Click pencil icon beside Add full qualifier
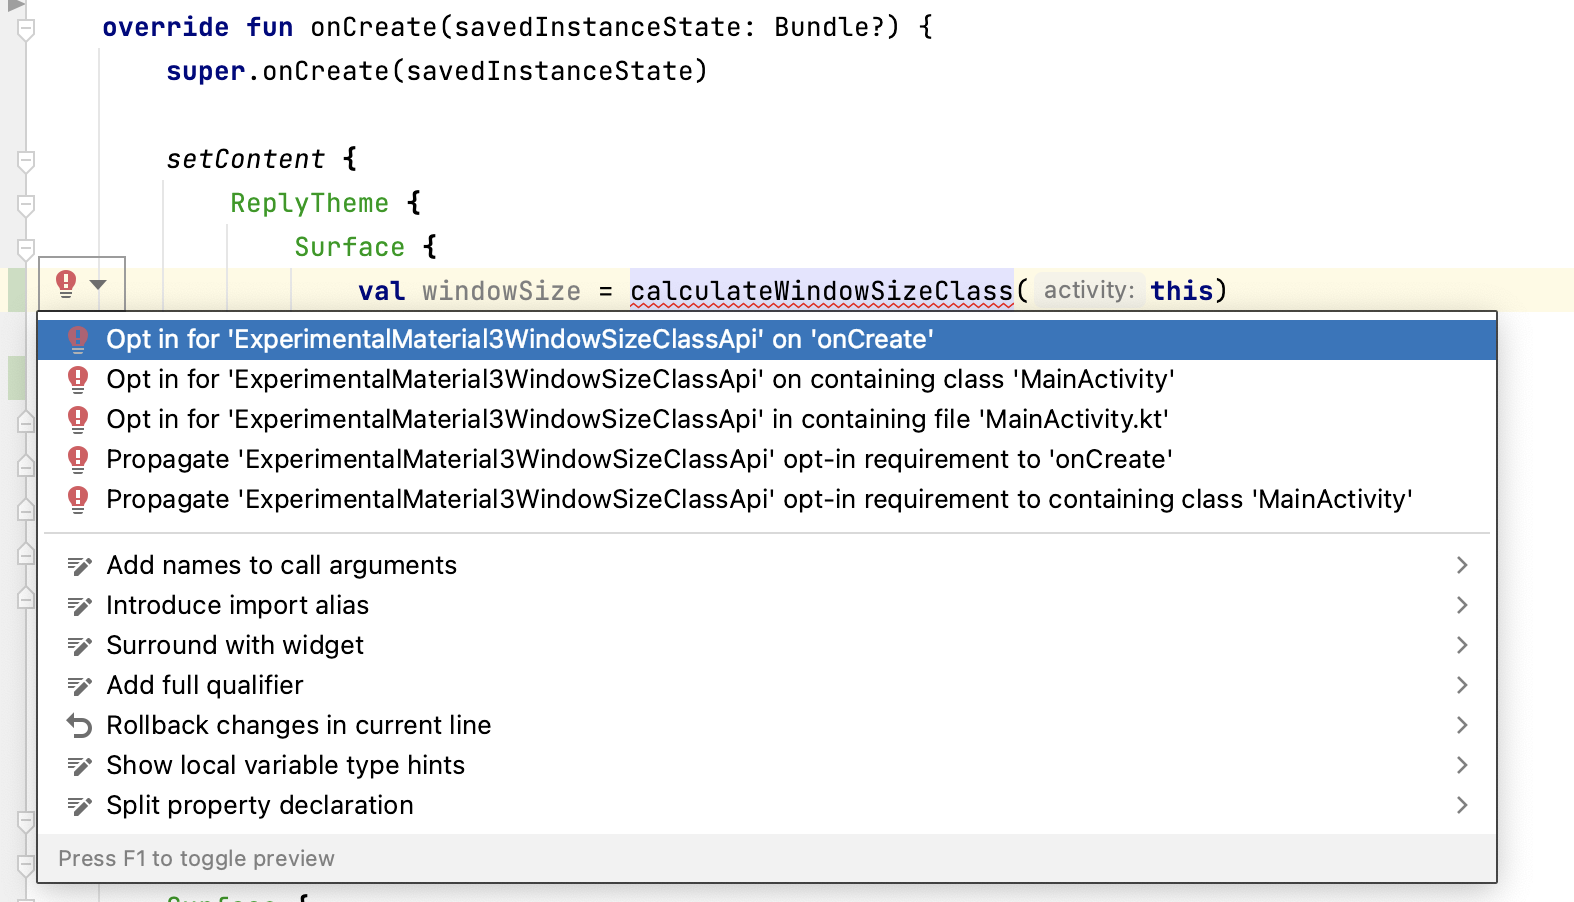This screenshot has height=902, width=1574. click(x=79, y=686)
